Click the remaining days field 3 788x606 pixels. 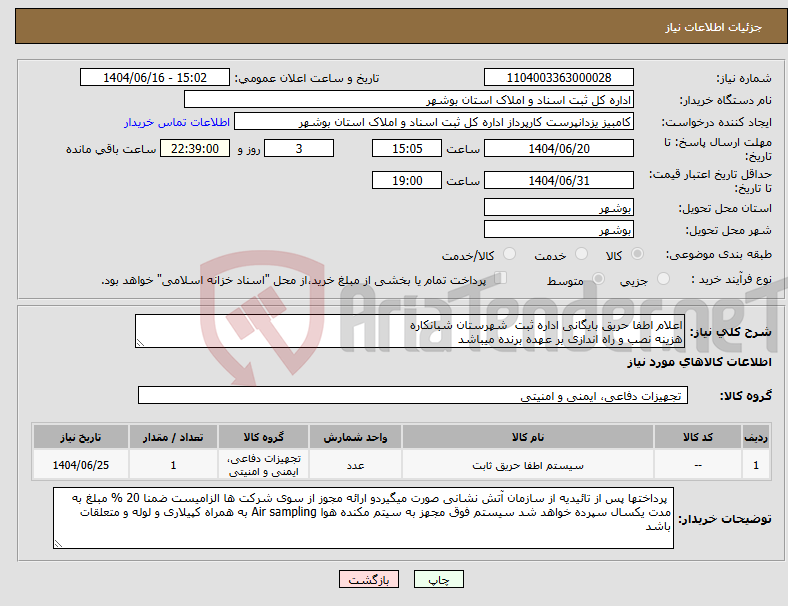[x=299, y=148]
